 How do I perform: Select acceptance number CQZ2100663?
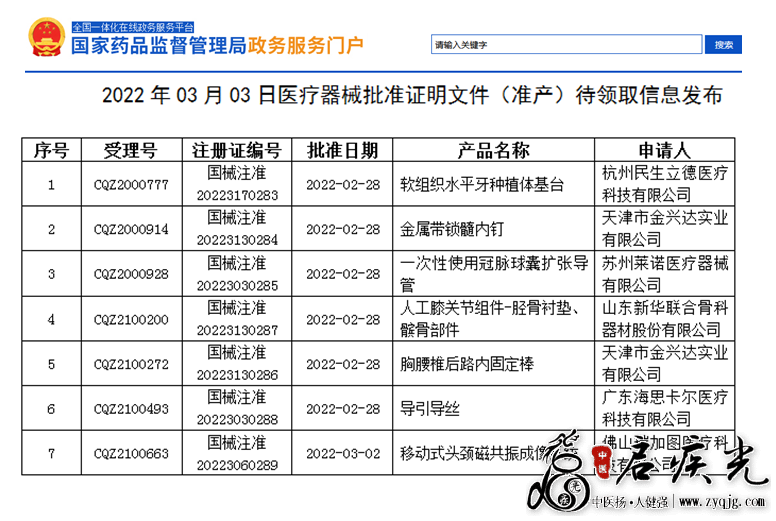(x=131, y=454)
